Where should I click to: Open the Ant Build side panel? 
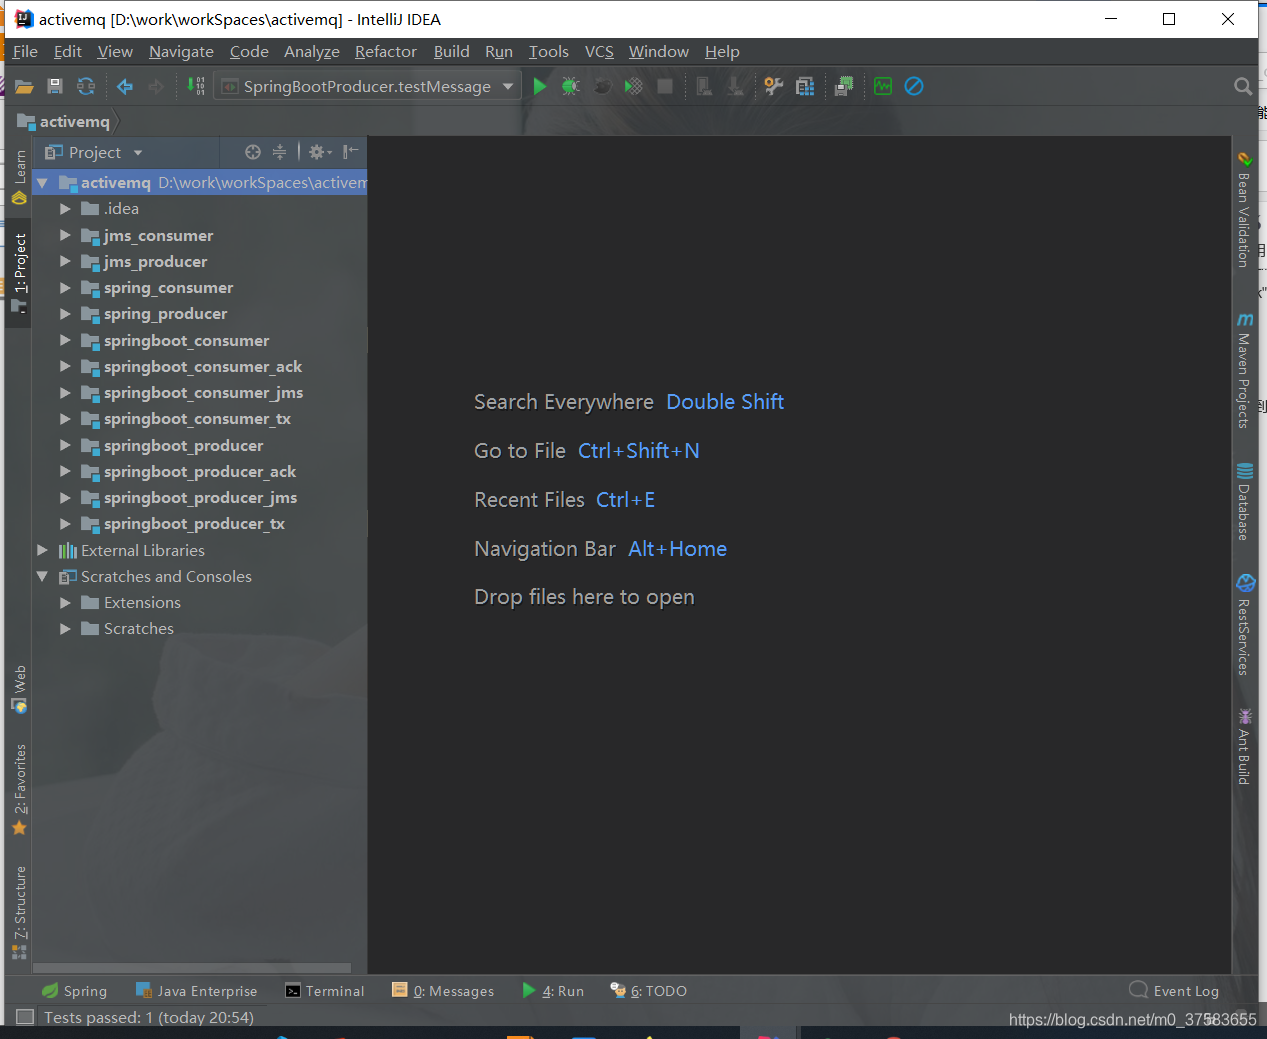point(1244,746)
